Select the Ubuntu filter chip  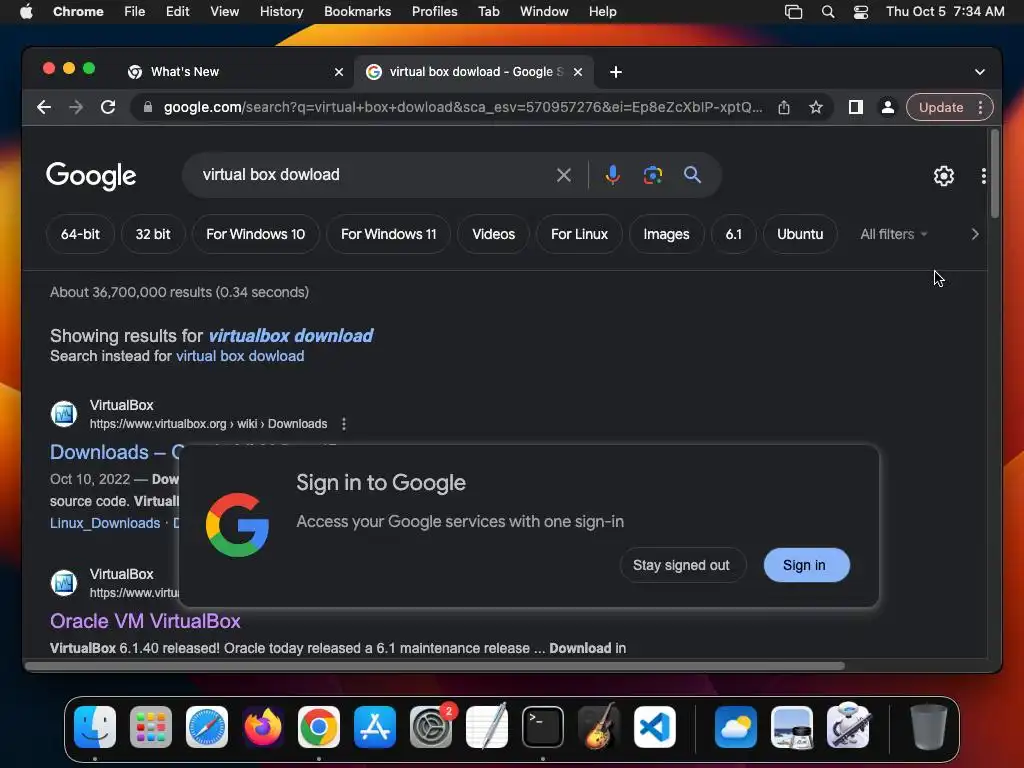coord(800,234)
